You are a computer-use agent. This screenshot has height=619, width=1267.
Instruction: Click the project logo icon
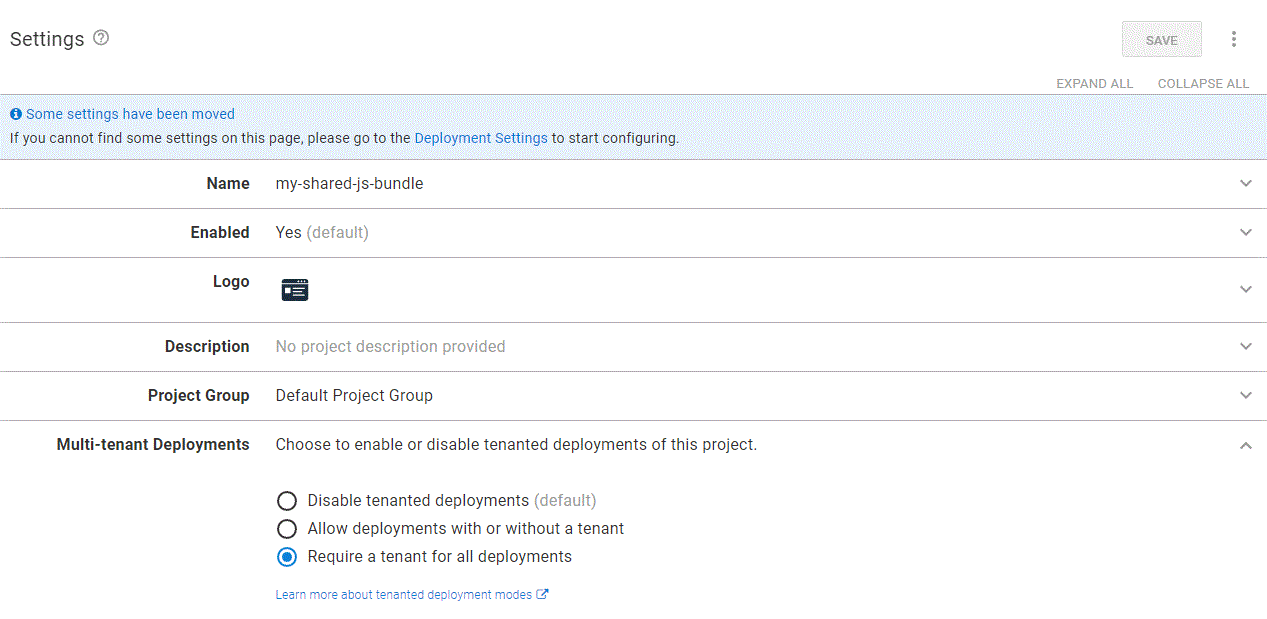point(295,290)
